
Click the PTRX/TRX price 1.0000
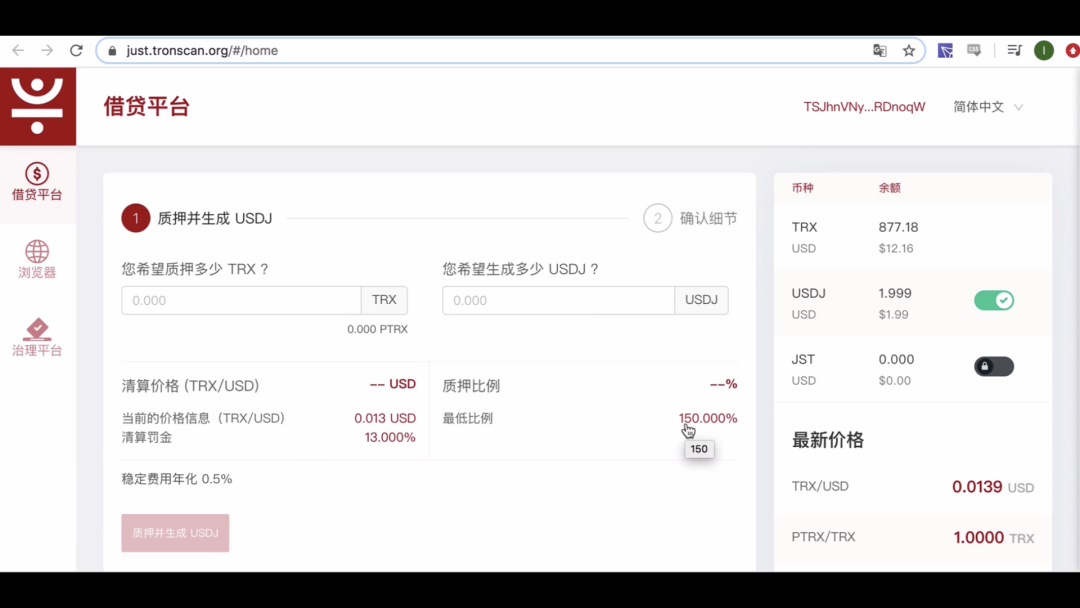pyautogui.click(x=978, y=538)
